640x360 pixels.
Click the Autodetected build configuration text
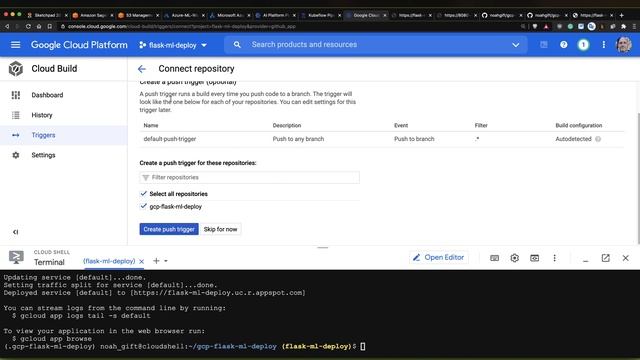[x=573, y=139]
